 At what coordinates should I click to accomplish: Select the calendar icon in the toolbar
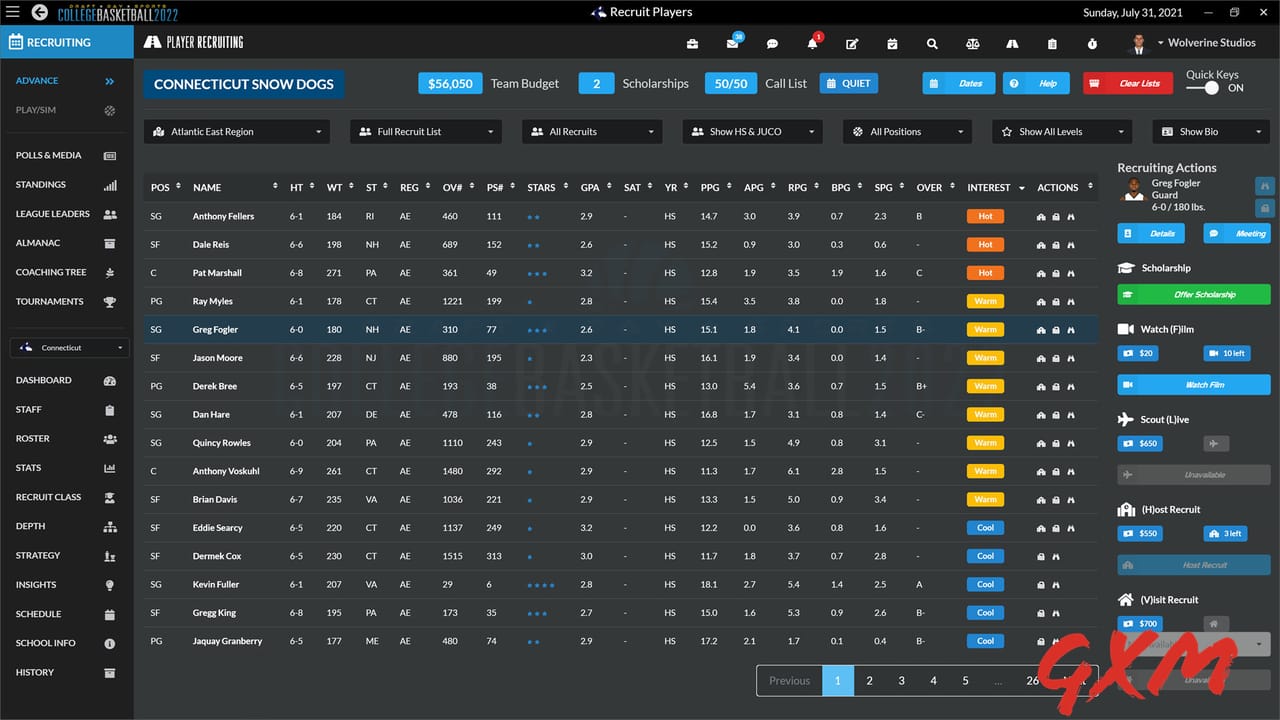click(891, 43)
